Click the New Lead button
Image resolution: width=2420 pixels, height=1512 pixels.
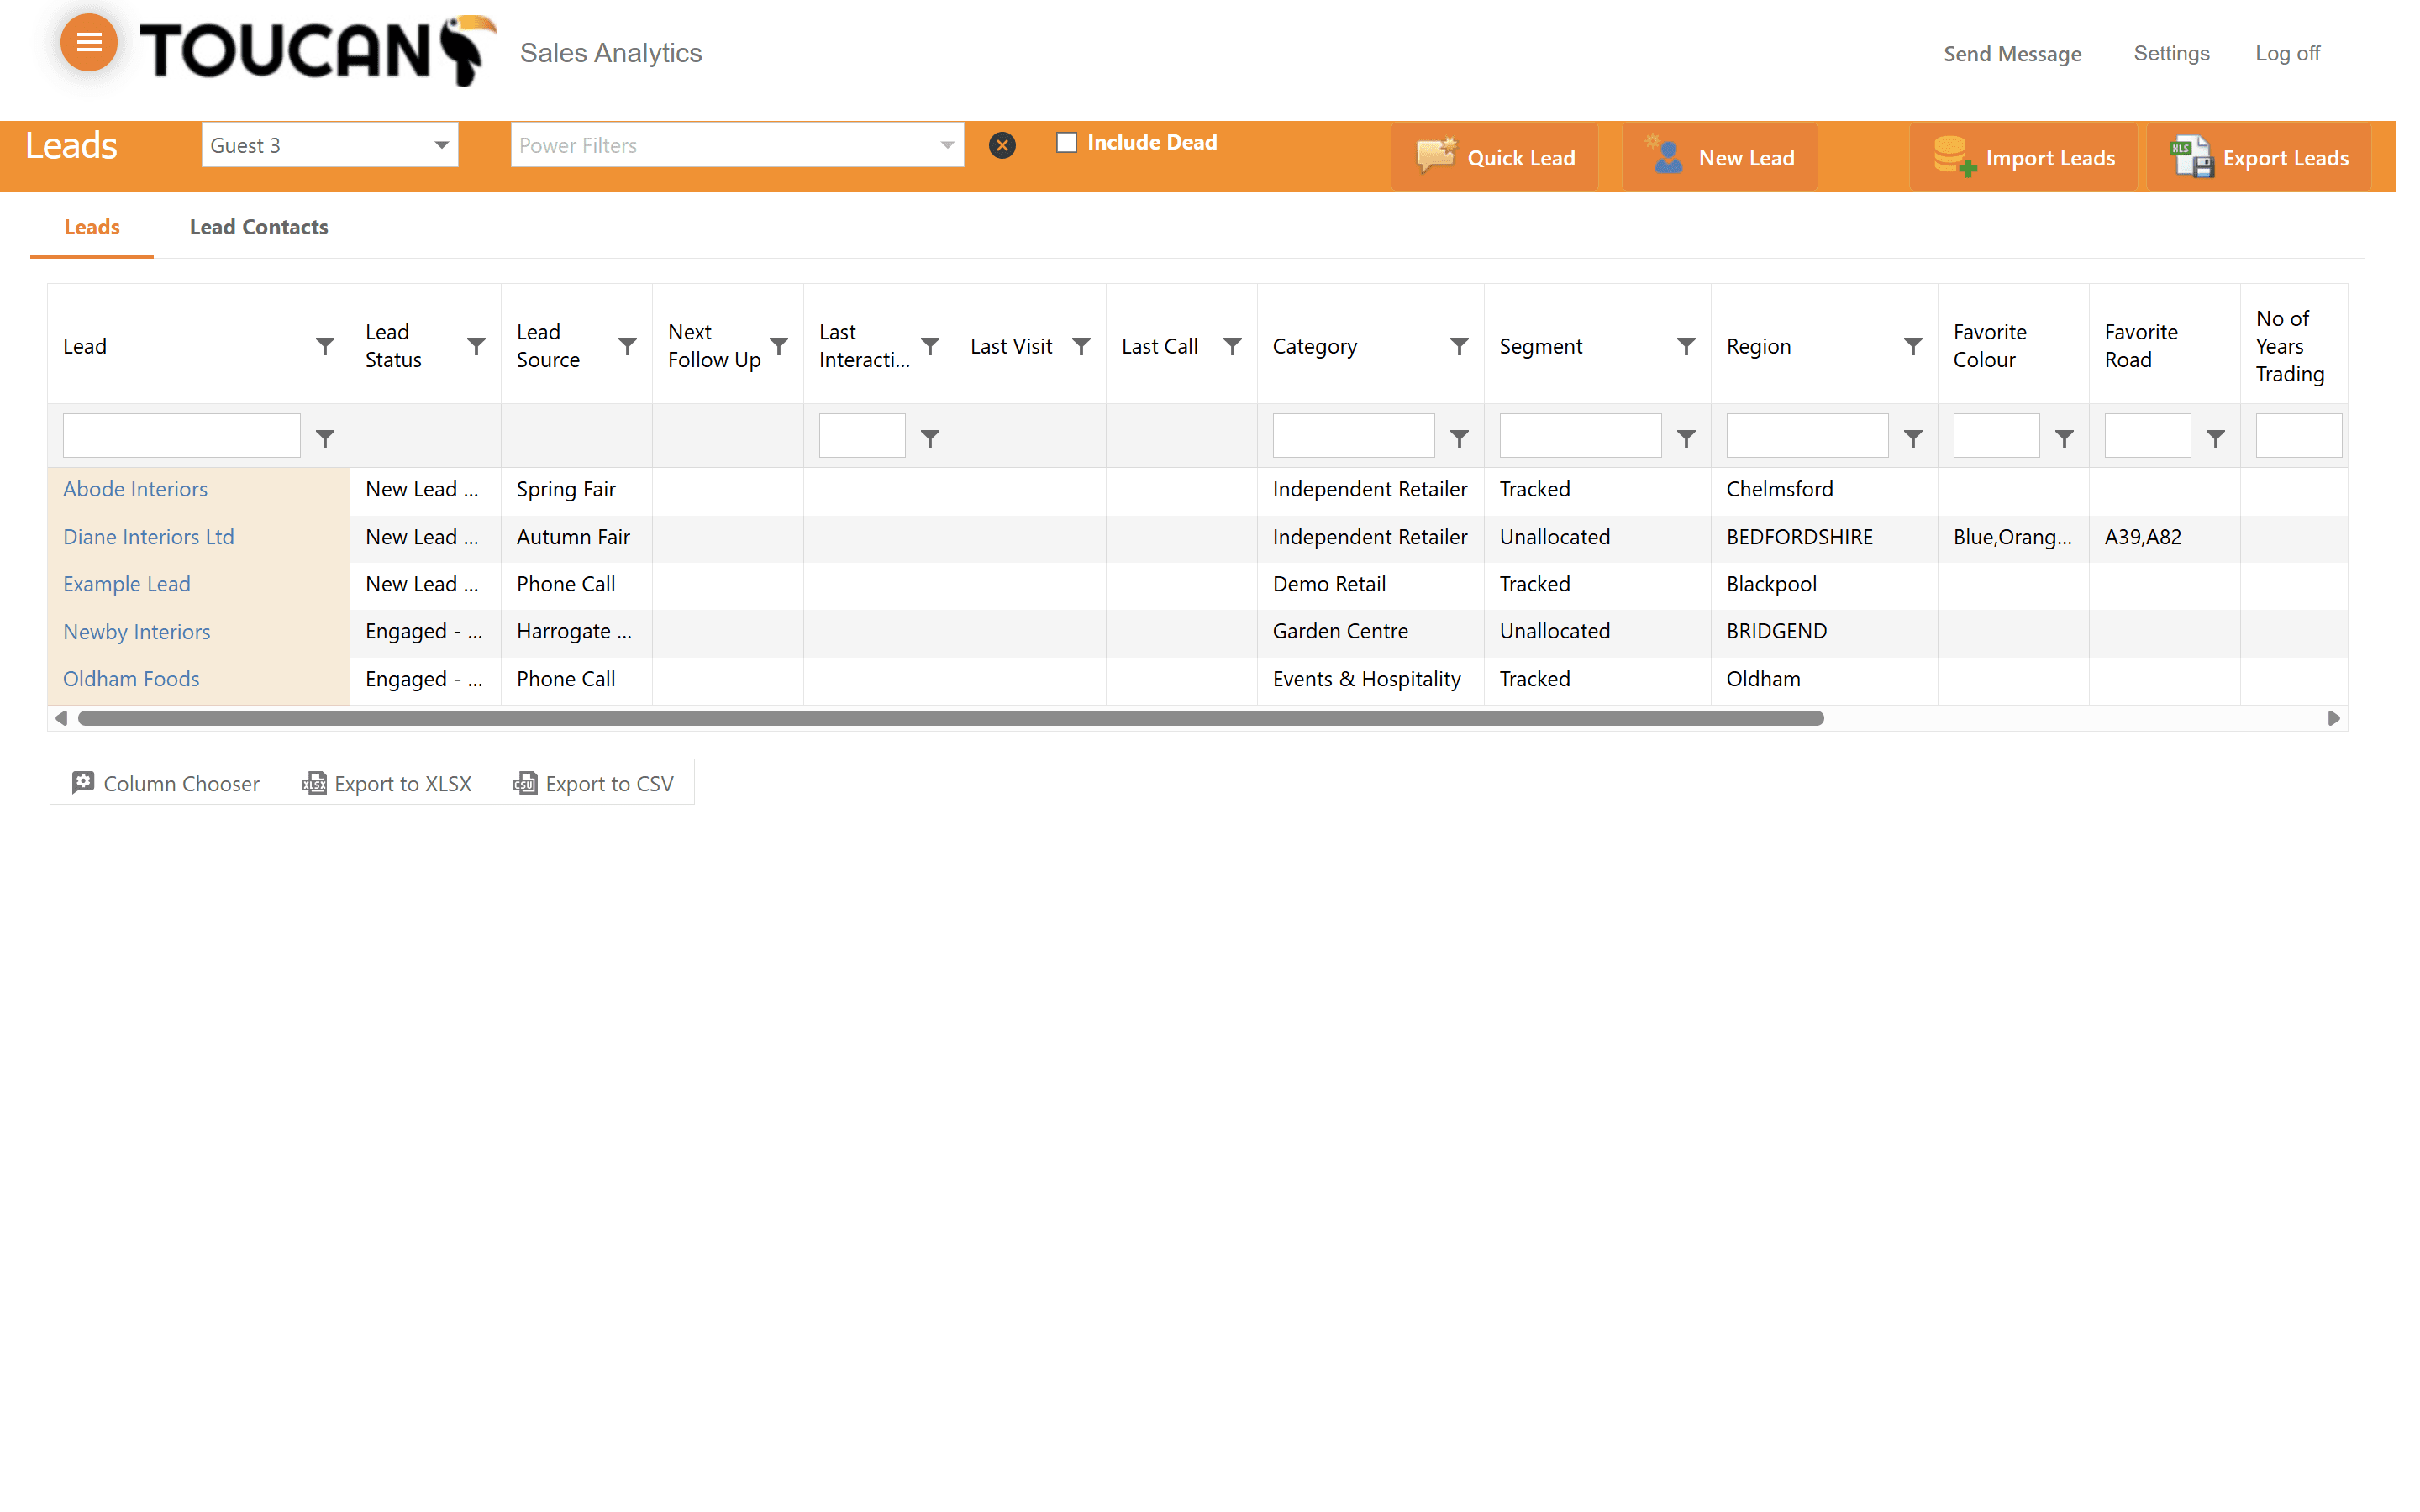tap(1719, 157)
